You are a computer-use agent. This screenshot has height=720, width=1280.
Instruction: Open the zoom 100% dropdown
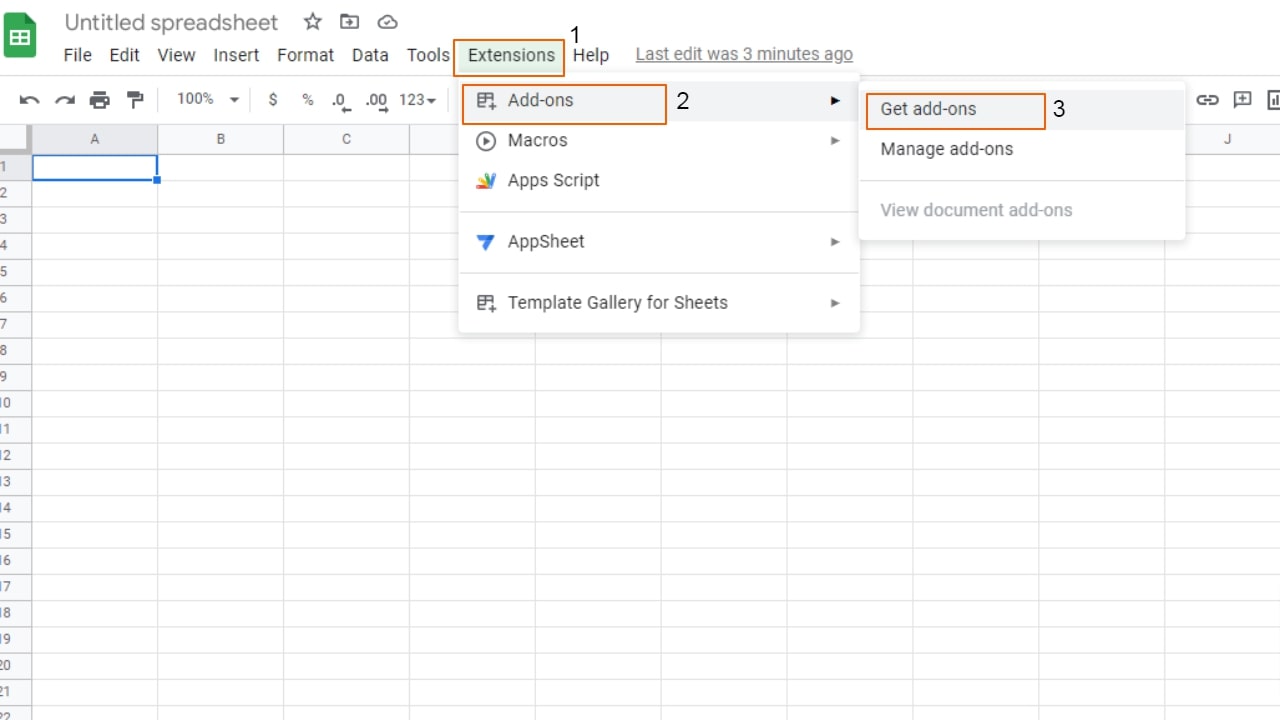(x=208, y=99)
